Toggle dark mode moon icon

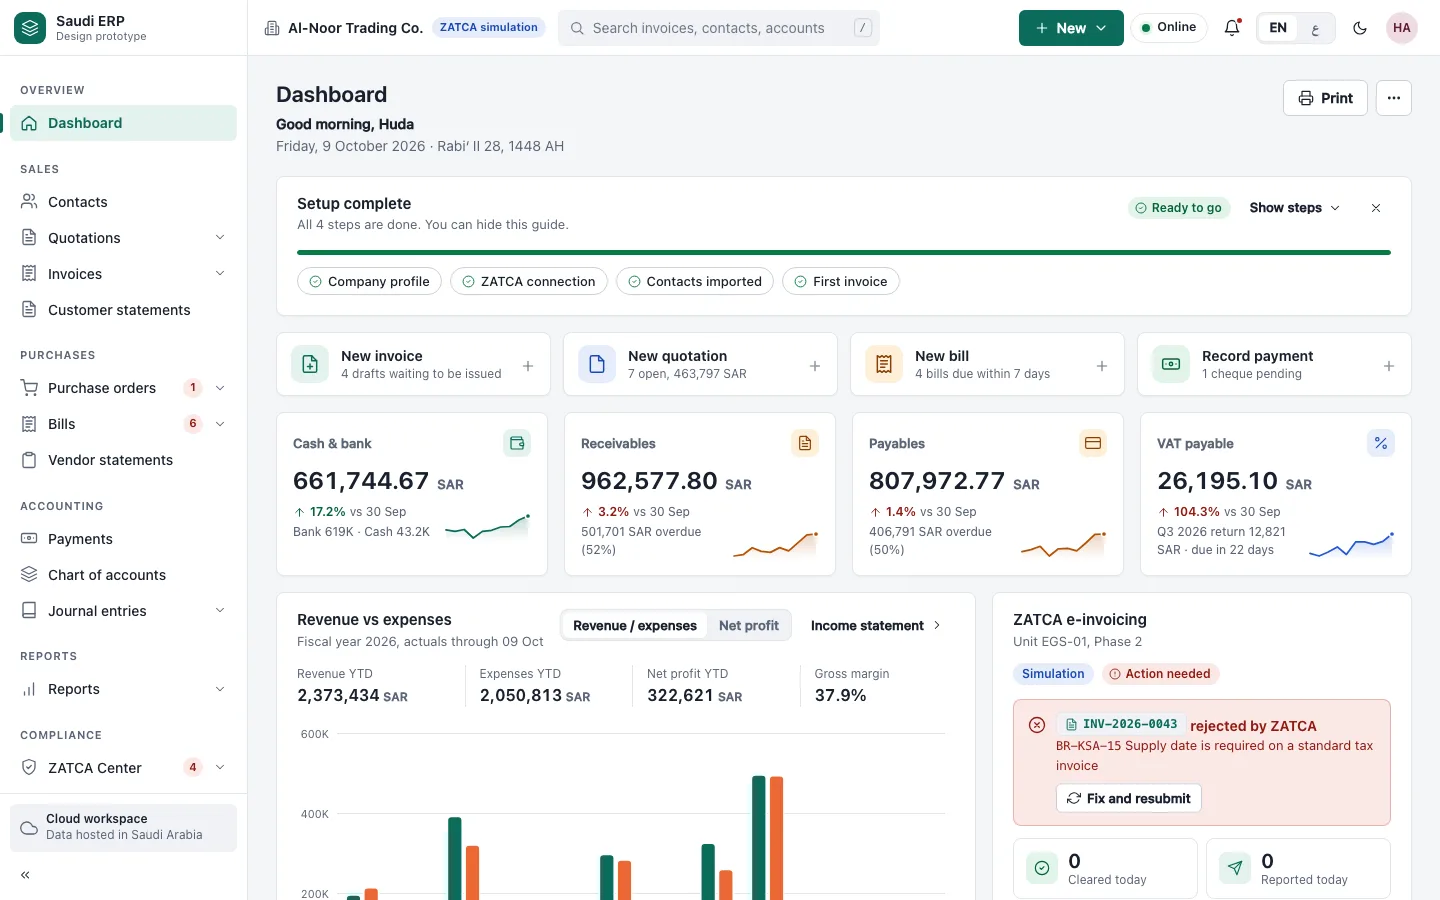tap(1360, 28)
